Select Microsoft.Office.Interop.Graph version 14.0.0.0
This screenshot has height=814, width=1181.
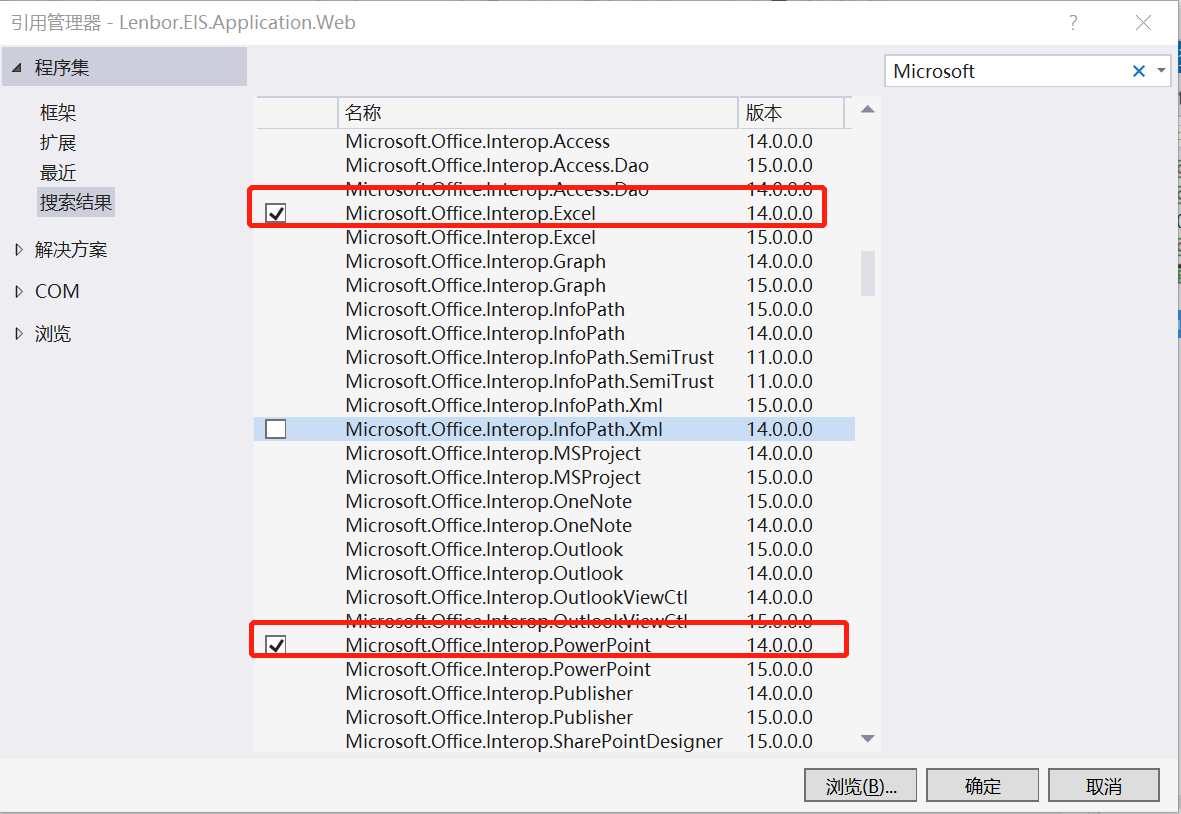(554, 261)
